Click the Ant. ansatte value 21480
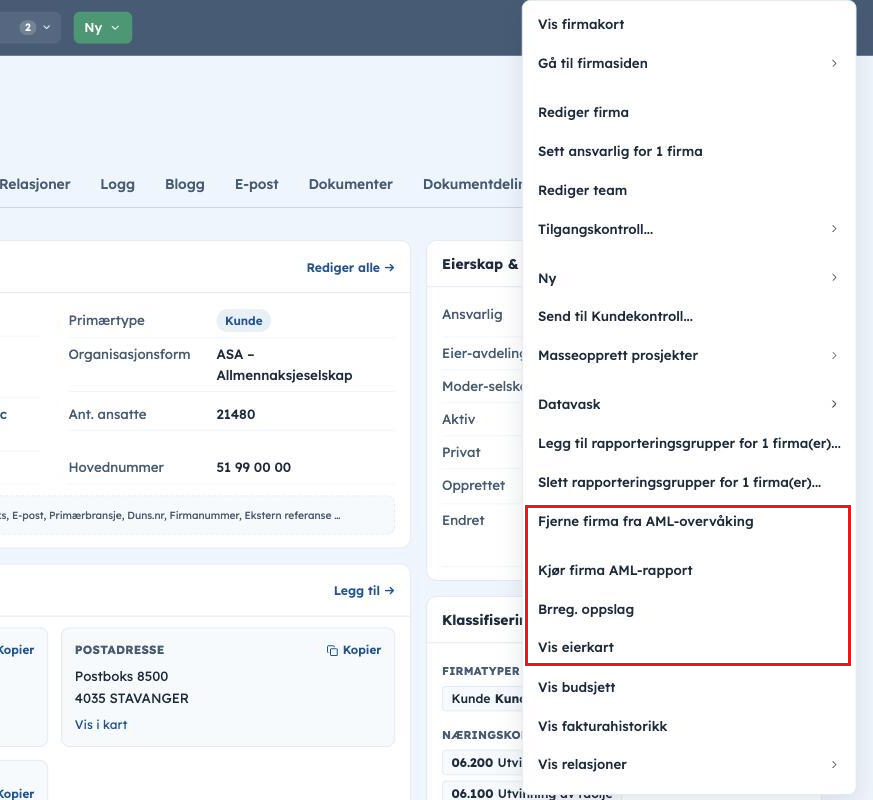 click(x=236, y=415)
